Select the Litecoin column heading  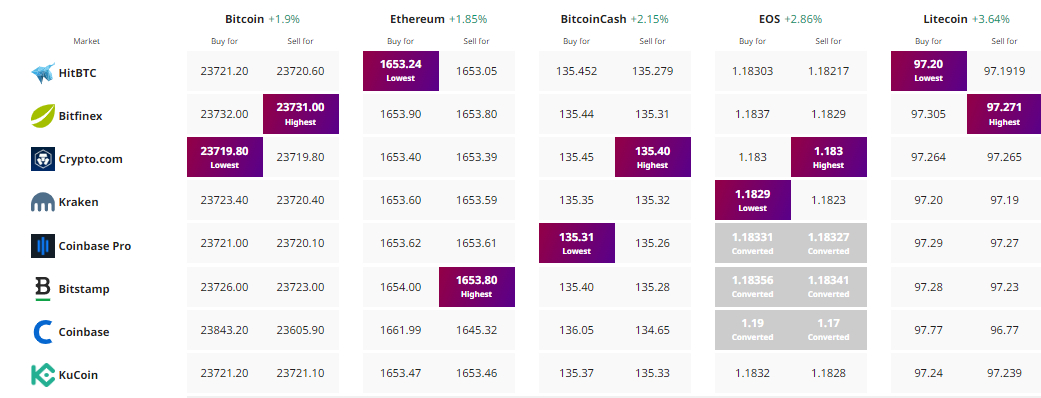tap(945, 19)
